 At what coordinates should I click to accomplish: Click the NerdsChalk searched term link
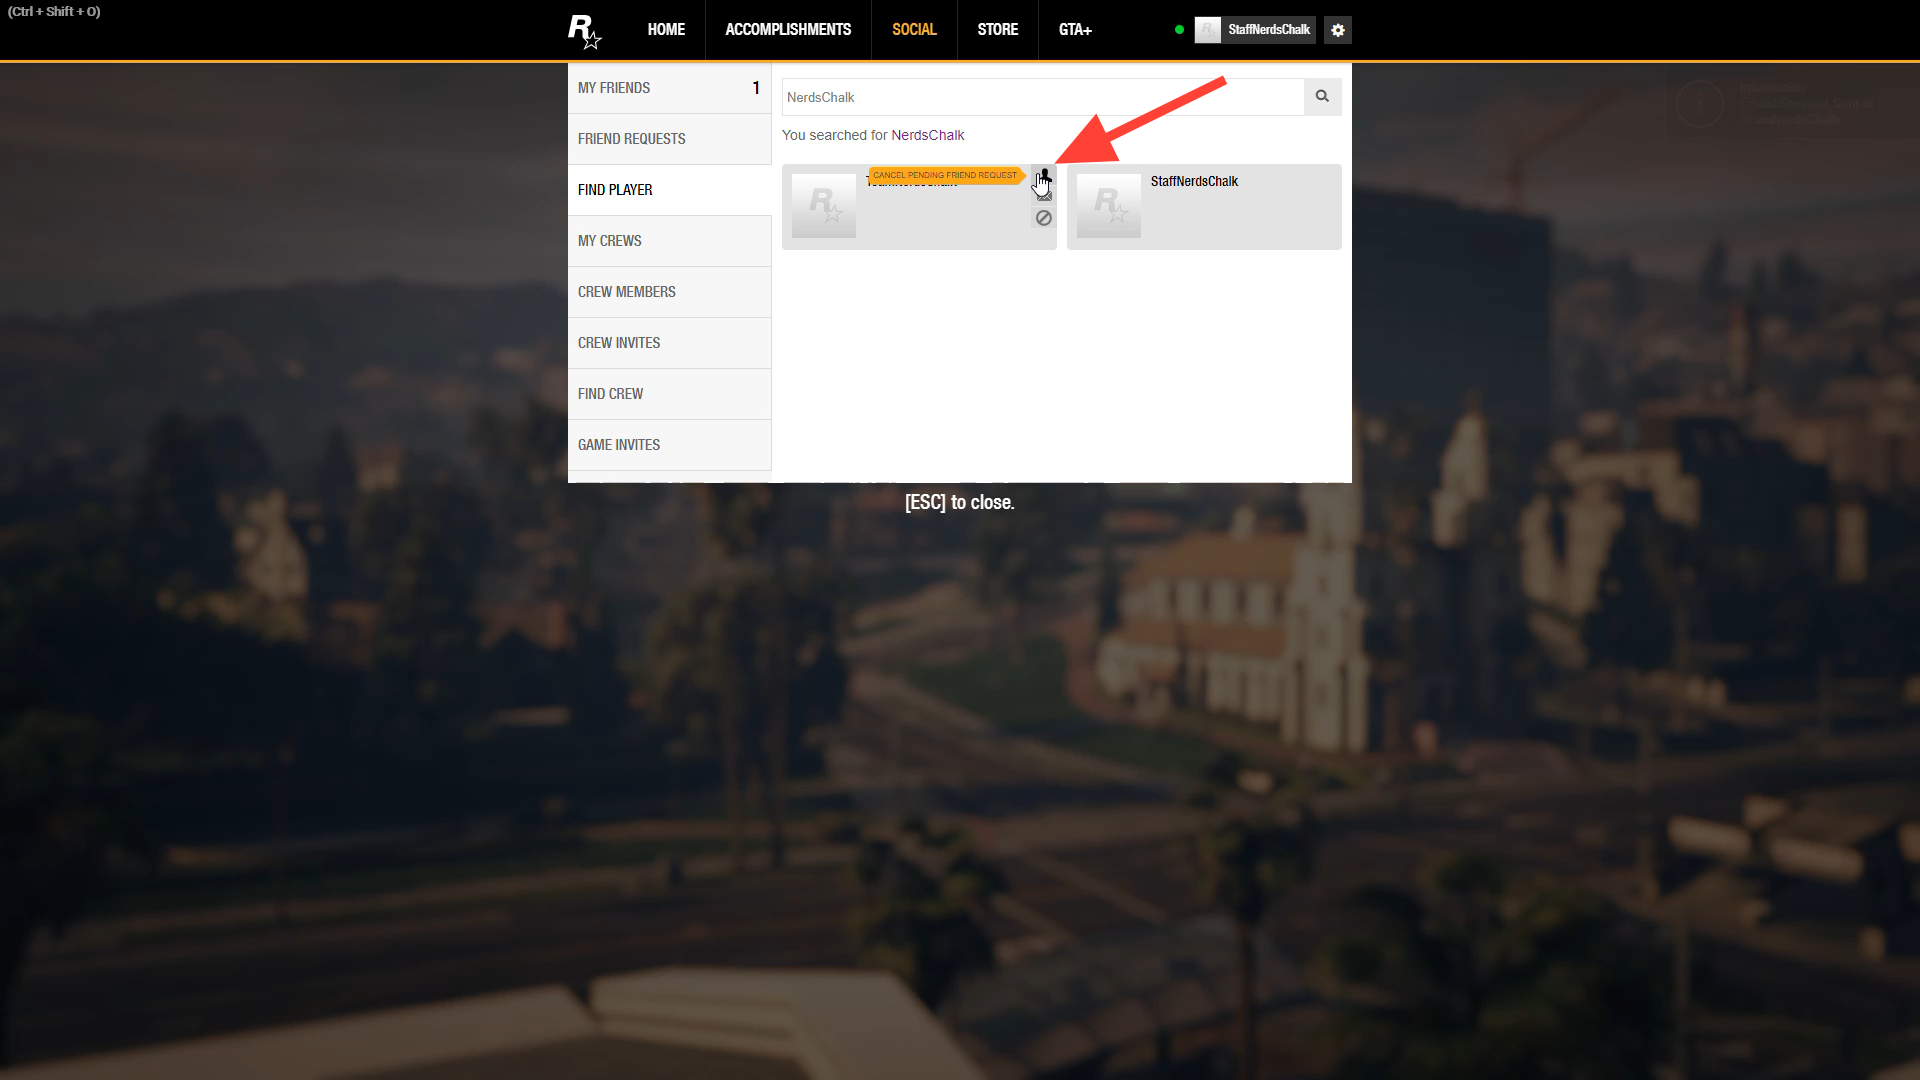tap(927, 135)
